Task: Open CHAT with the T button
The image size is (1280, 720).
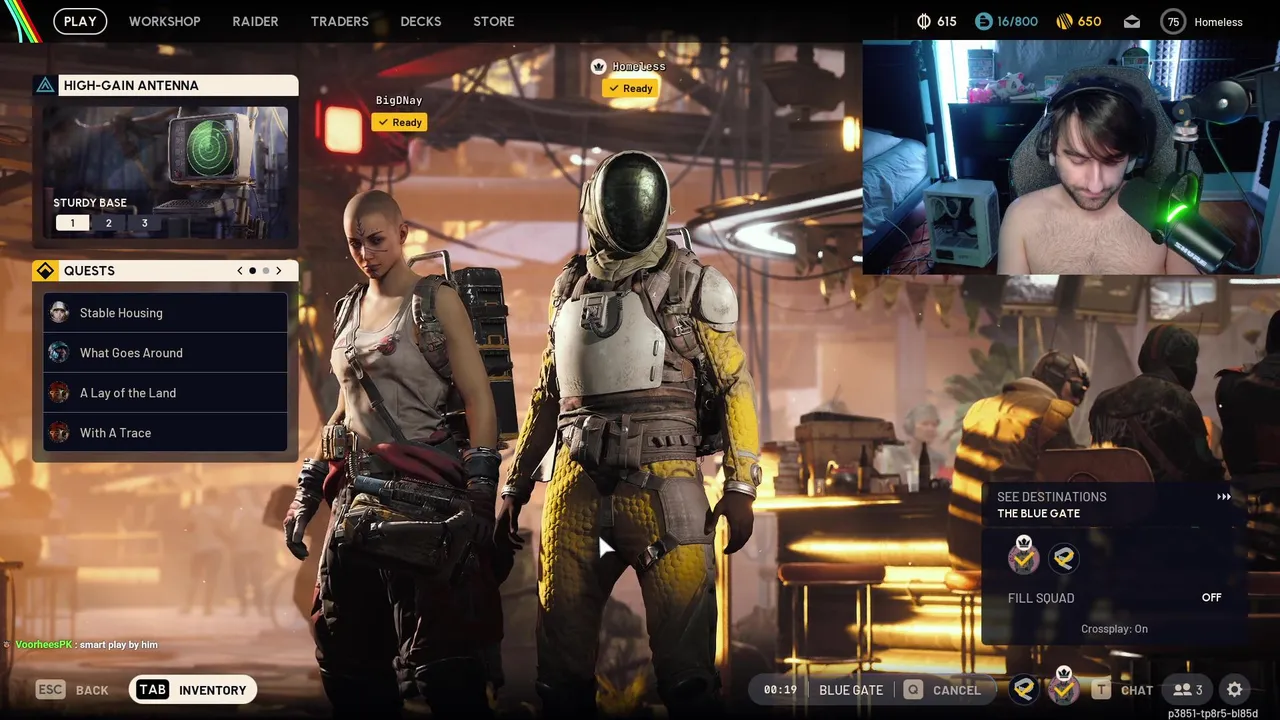Action: coord(1122,690)
